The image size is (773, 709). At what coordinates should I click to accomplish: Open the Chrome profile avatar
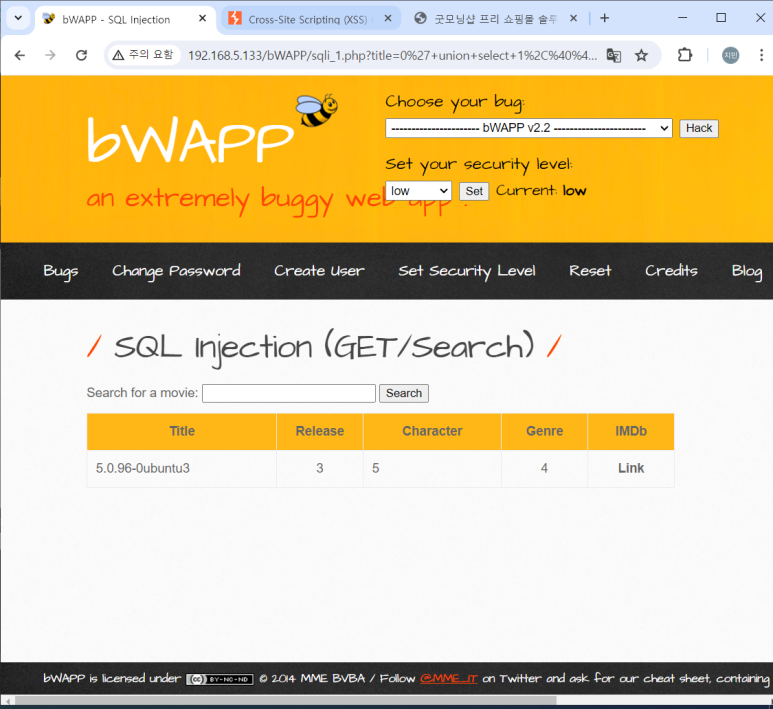[731, 55]
